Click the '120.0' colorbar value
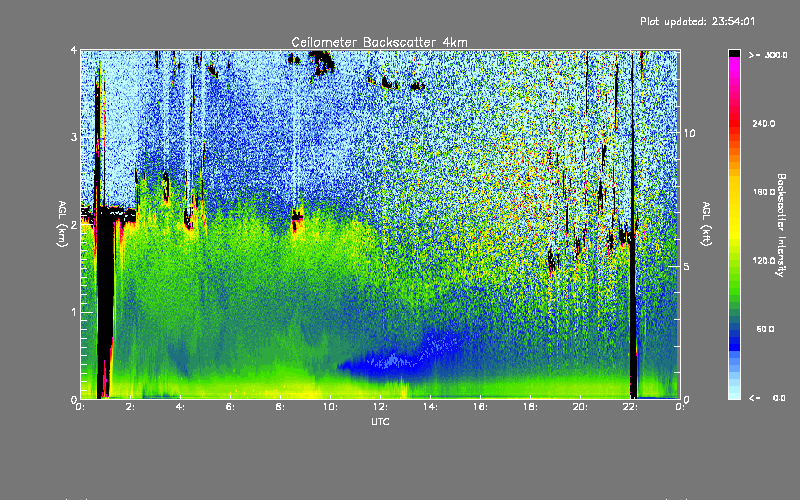Image resolution: width=800 pixels, height=500 pixels. click(764, 261)
